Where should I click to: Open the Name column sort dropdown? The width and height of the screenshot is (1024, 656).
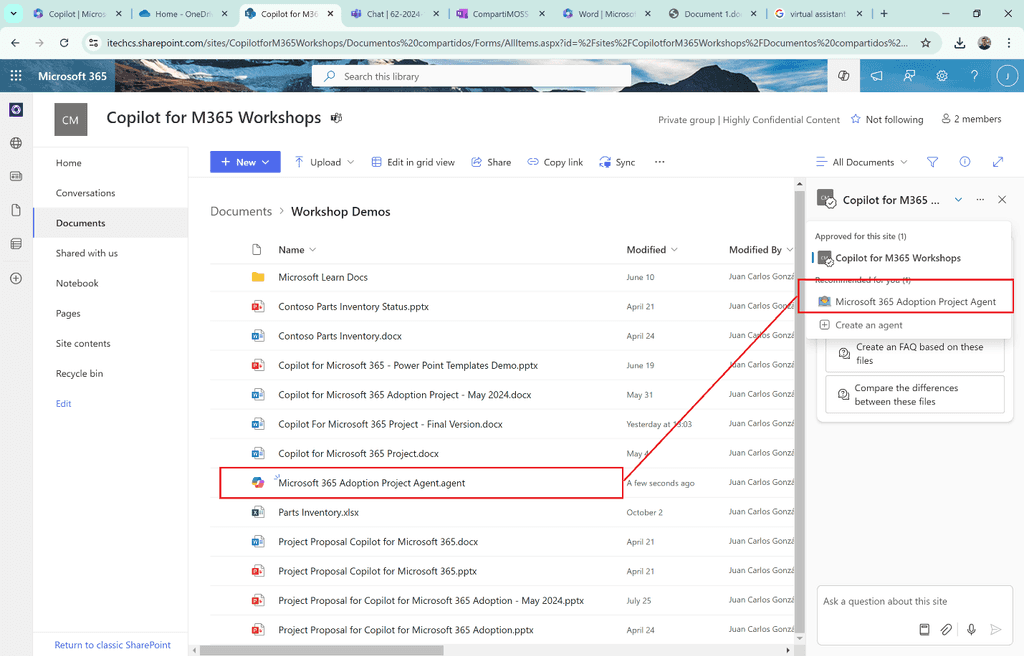[x=313, y=250]
